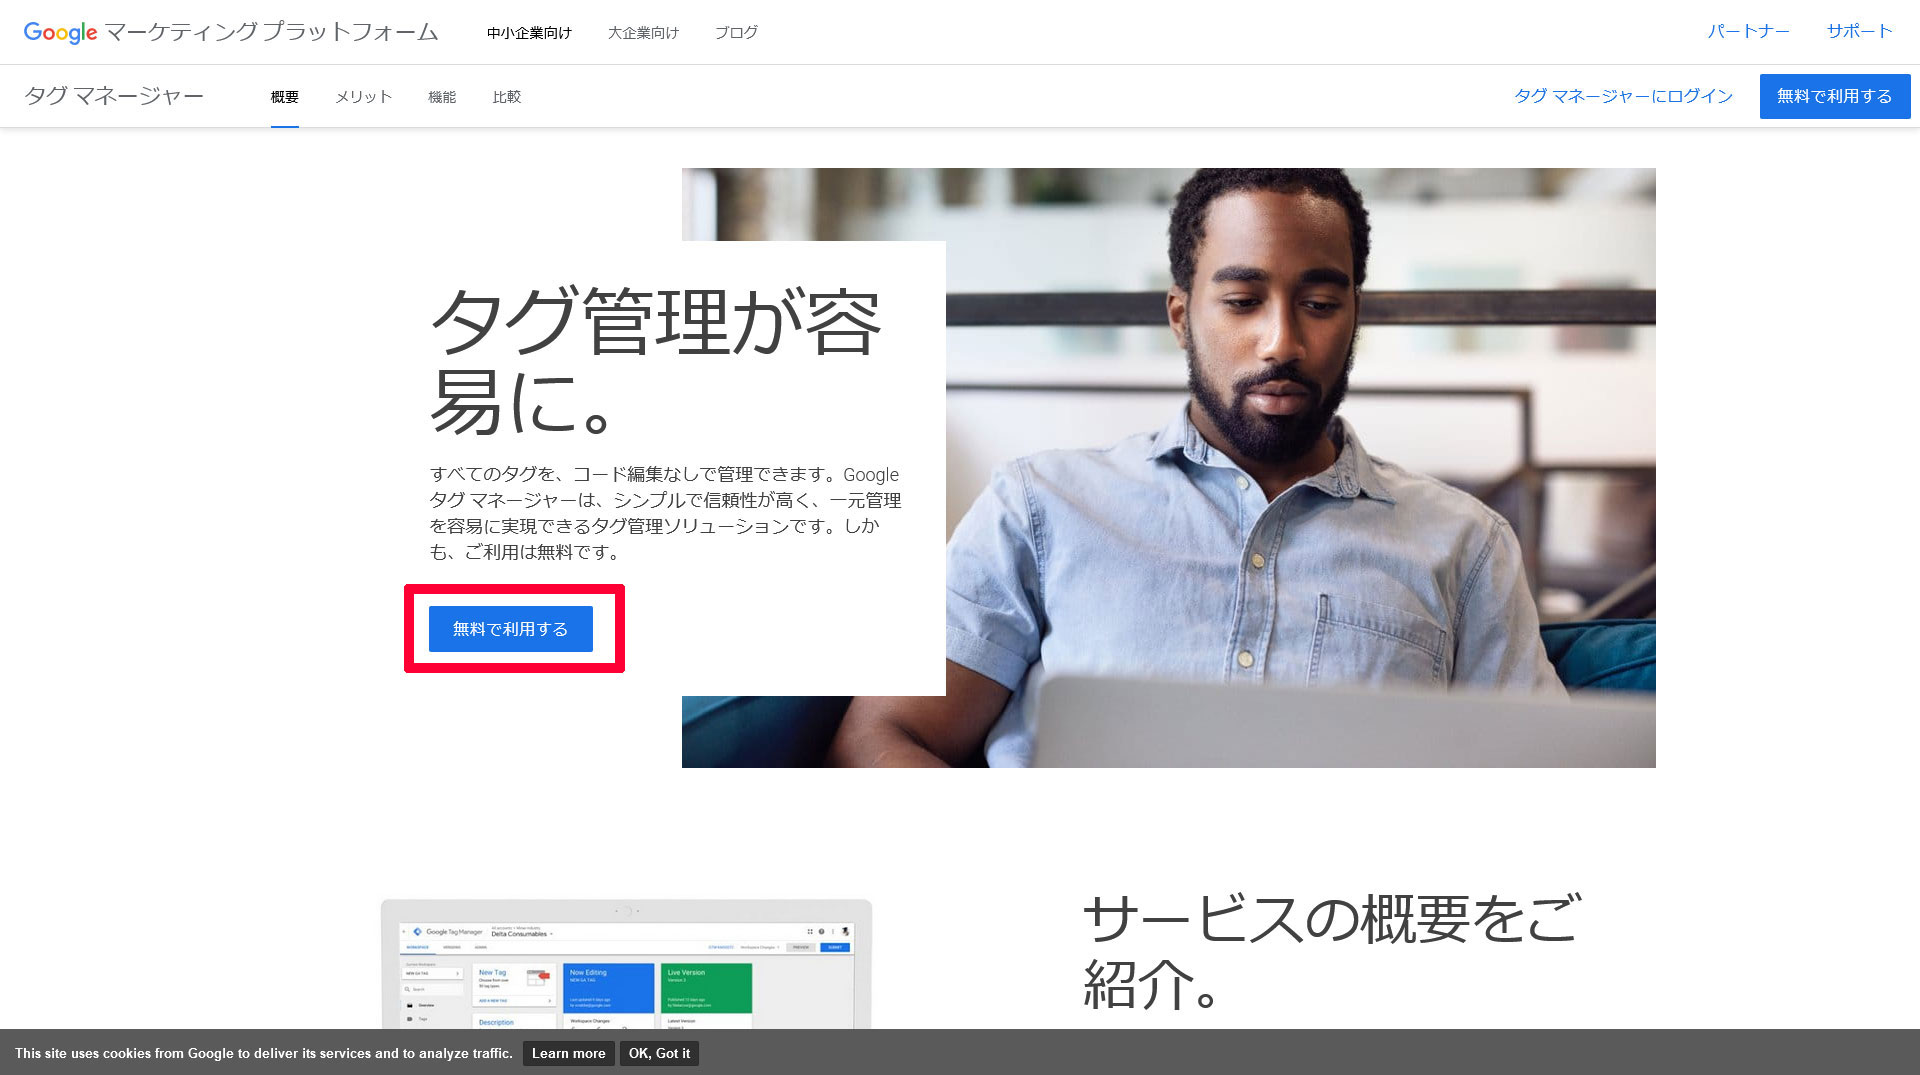
Task: Open the 大企業向け menu item
Action: pos(643,33)
